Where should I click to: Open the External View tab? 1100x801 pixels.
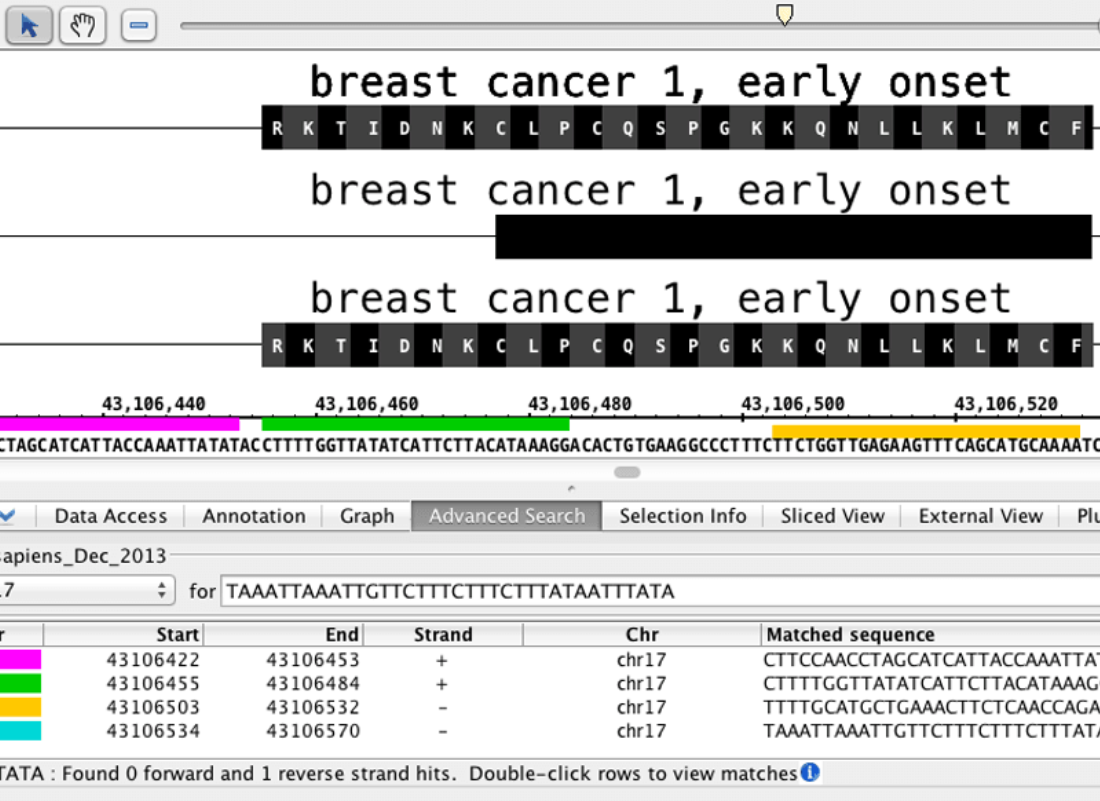[x=980, y=516]
